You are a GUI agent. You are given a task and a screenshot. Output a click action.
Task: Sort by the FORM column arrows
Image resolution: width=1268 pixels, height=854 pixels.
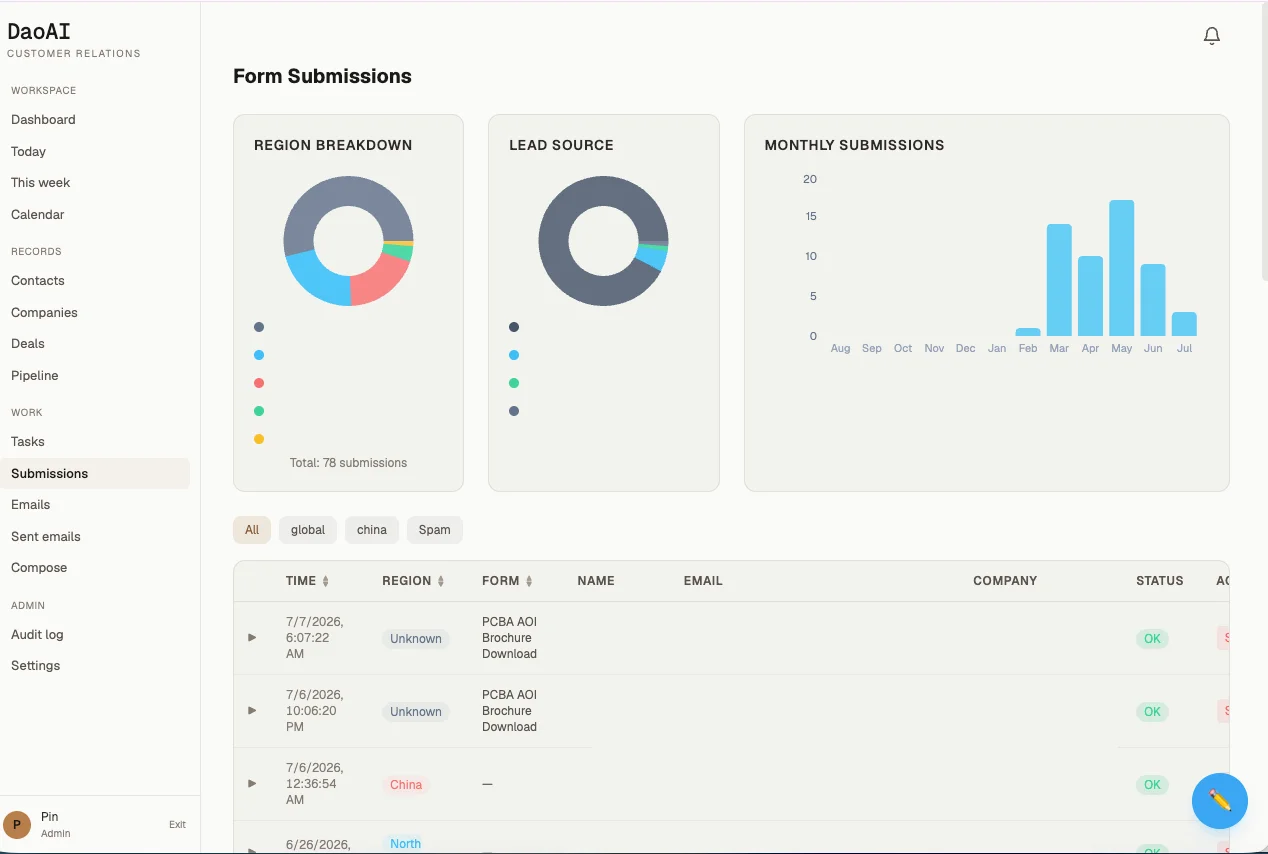pos(529,581)
